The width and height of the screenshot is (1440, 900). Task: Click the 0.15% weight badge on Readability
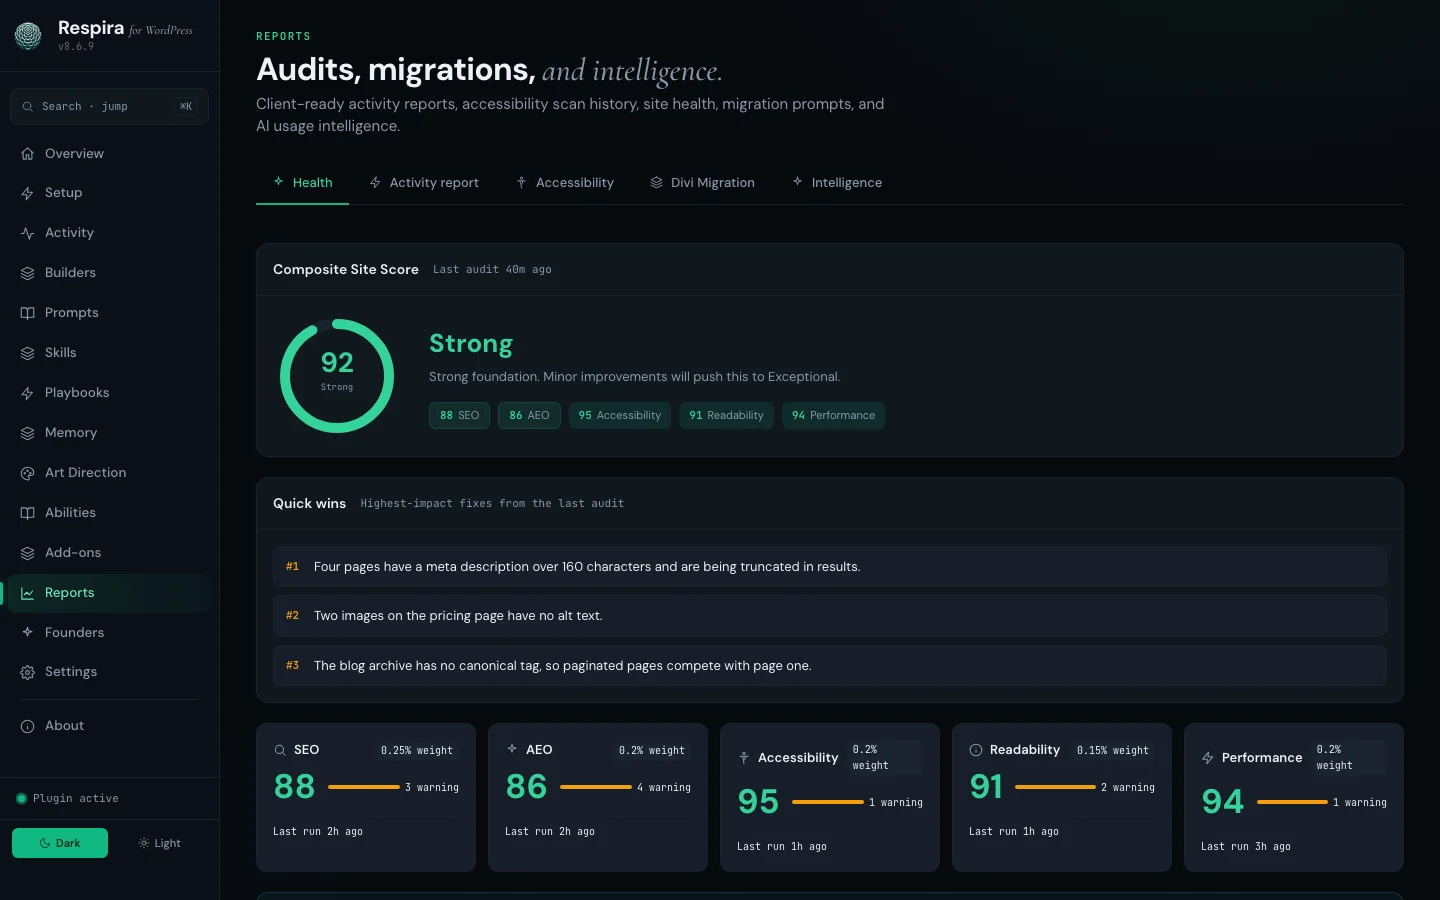tap(1113, 750)
